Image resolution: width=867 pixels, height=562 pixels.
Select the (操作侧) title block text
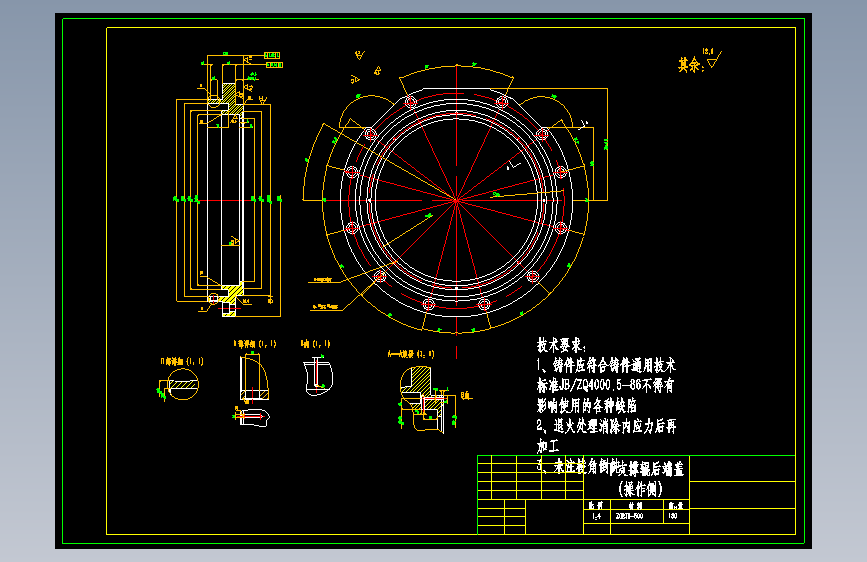point(640,489)
